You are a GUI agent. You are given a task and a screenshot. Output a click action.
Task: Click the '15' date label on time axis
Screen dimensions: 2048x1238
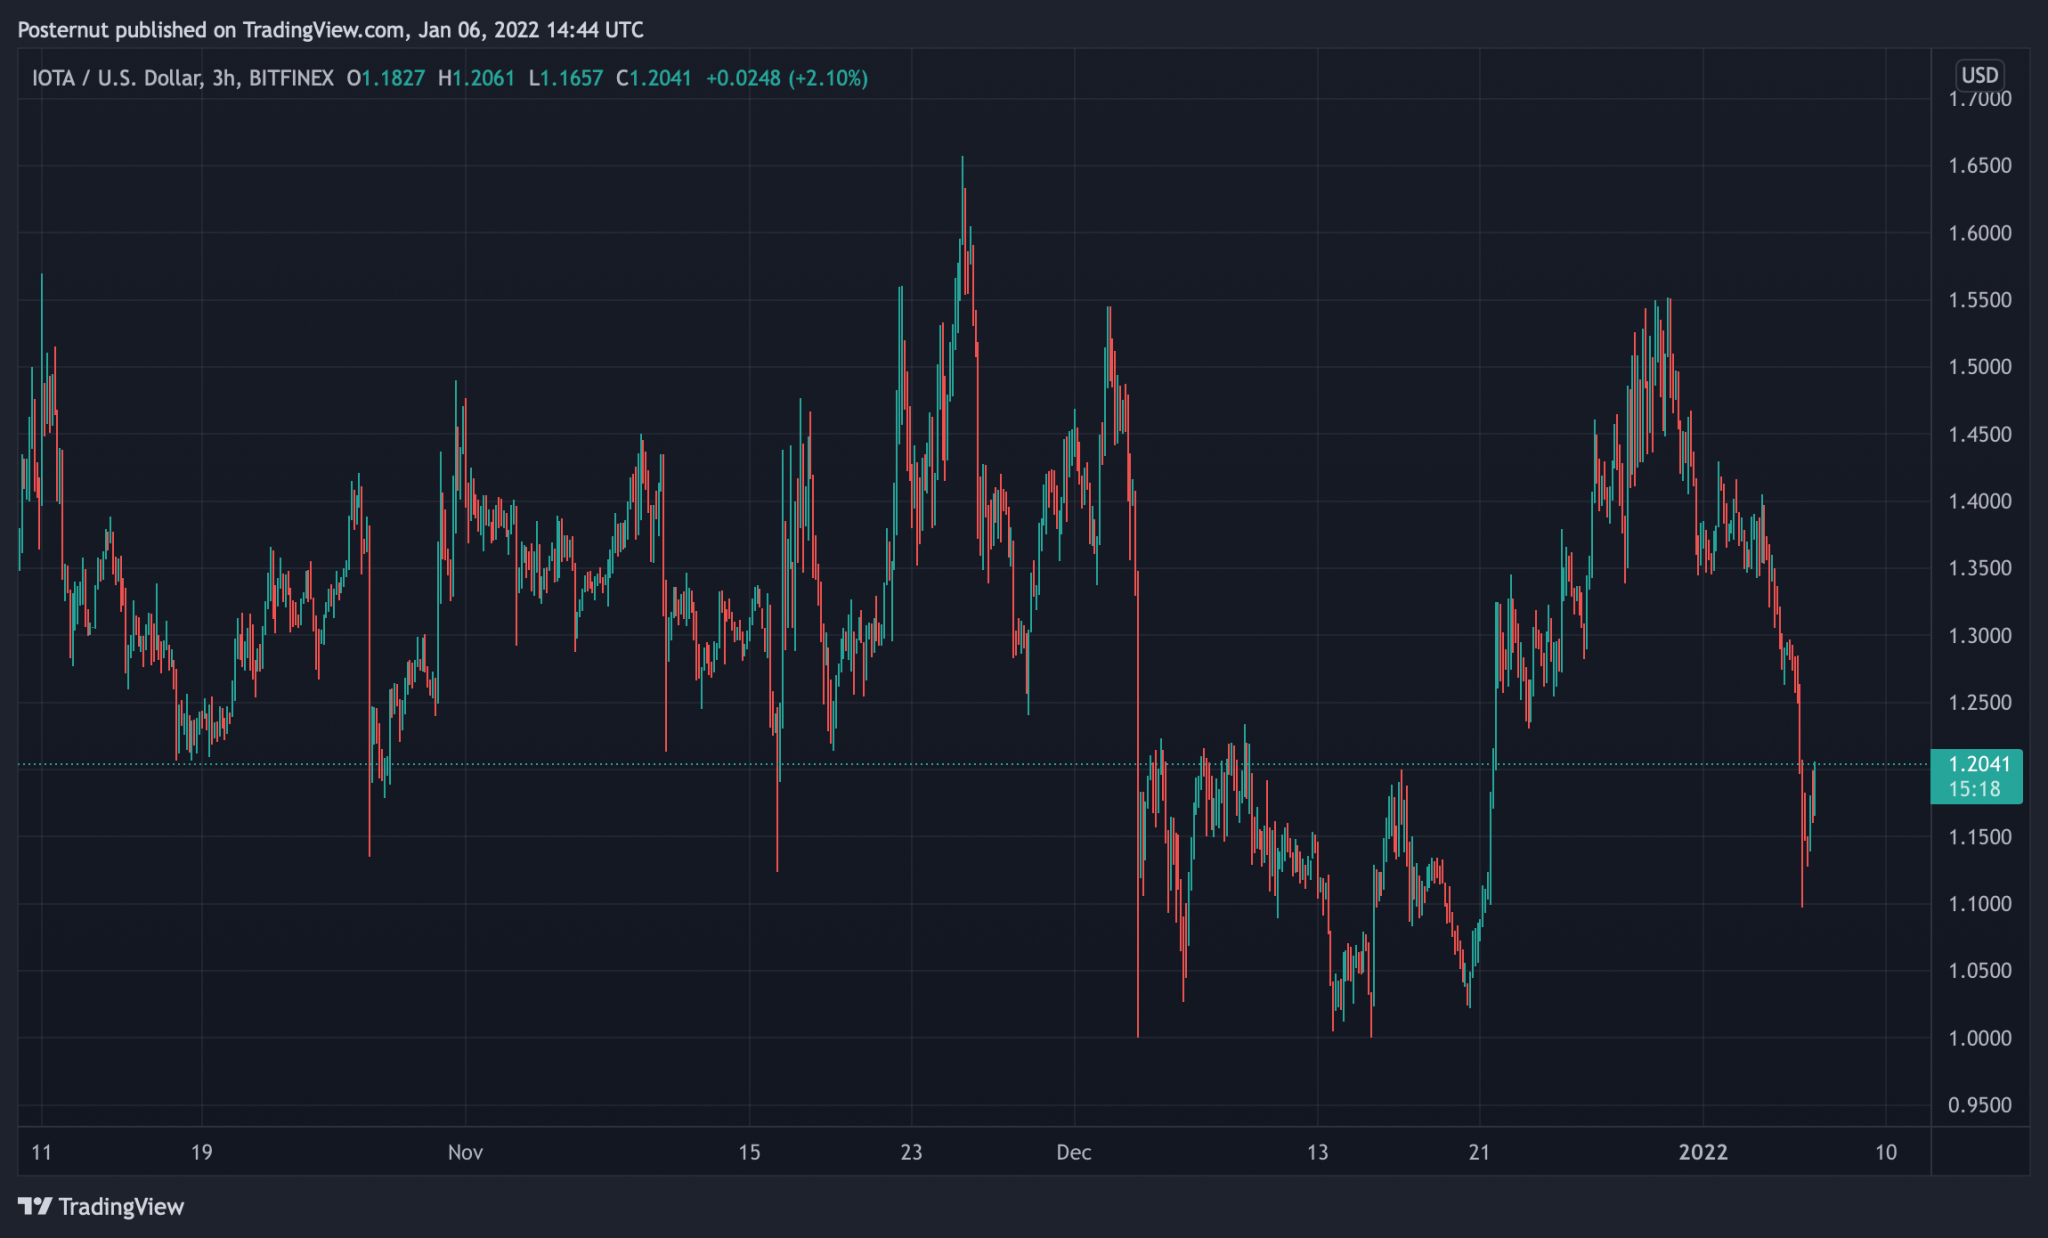[749, 1152]
